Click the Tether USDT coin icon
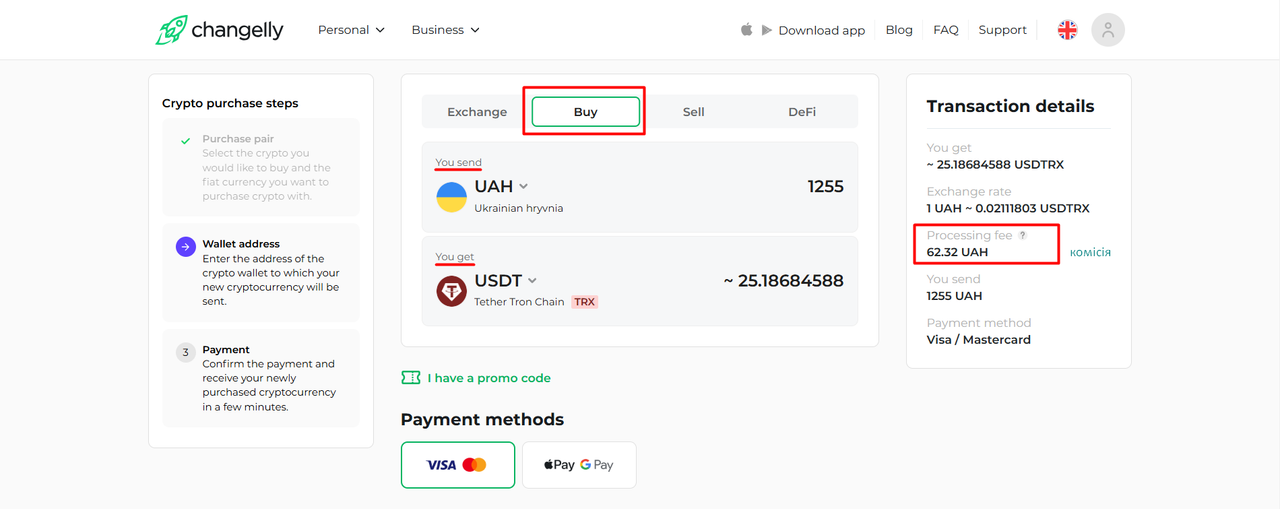This screenshot has height=509, width=1280. tap(452, 291)
